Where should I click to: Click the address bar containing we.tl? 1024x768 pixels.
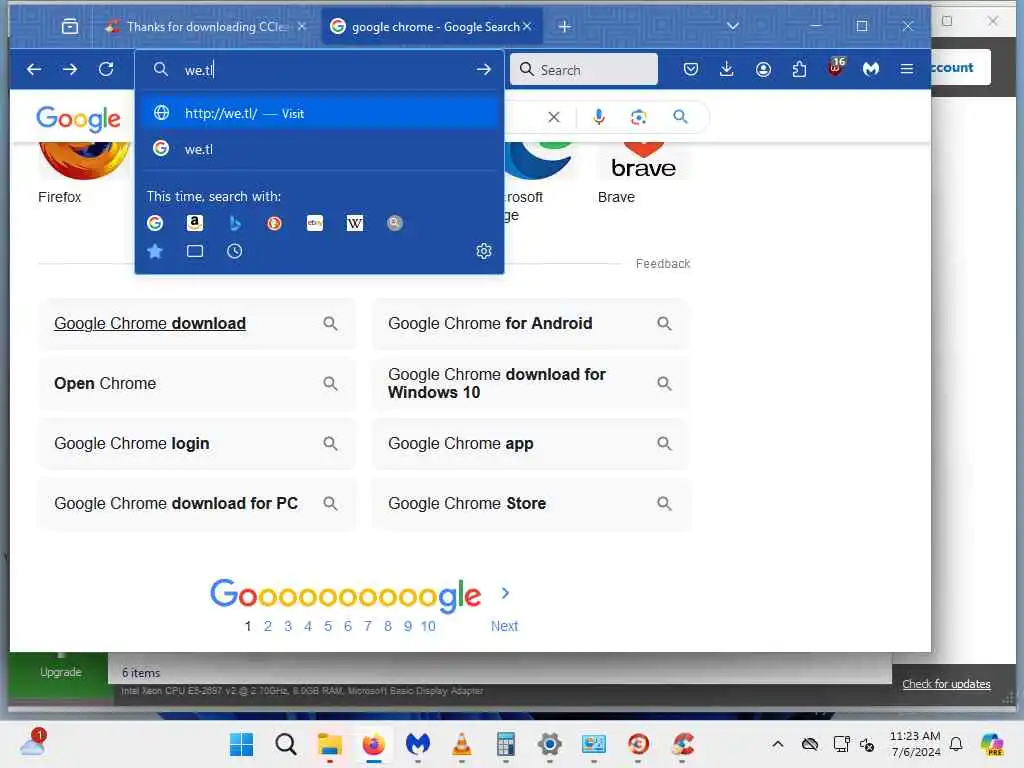(x=320, y=69)
